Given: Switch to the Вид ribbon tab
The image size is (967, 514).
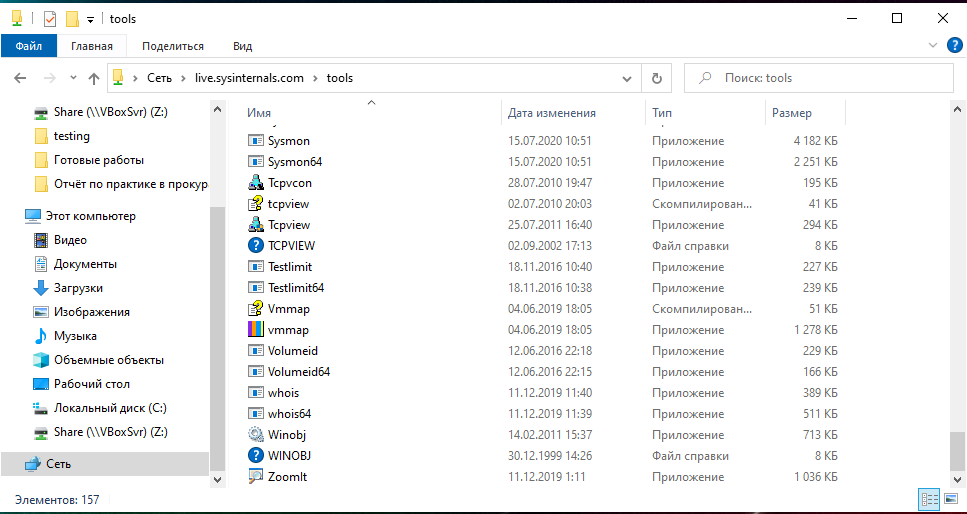Looking at the screenshot, I should (x=242, y=46).
